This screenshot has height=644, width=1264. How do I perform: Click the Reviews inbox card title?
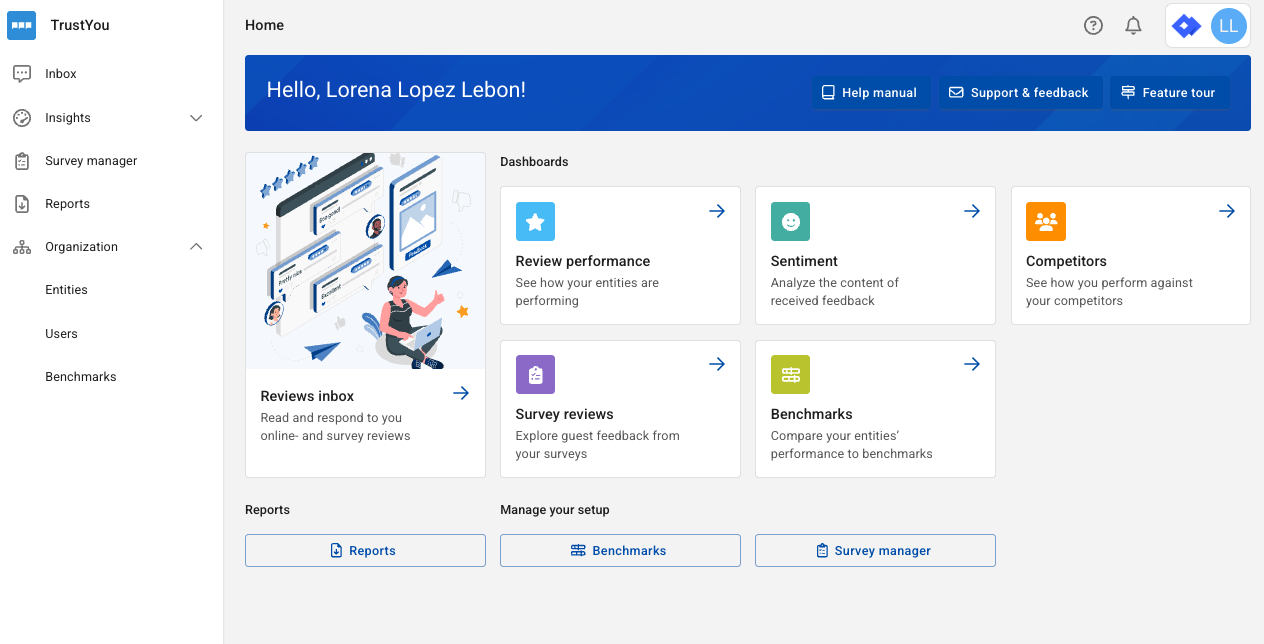click(307, 396)
